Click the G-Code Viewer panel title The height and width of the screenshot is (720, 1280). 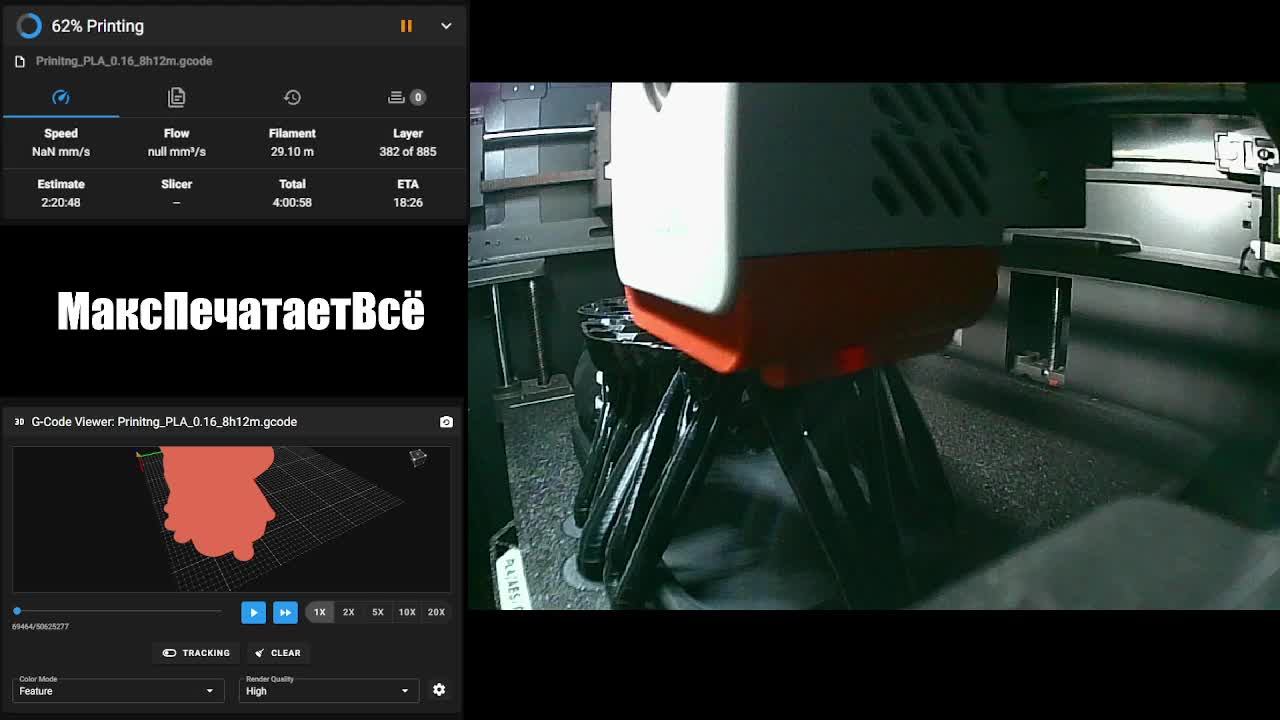coord(164,422)
